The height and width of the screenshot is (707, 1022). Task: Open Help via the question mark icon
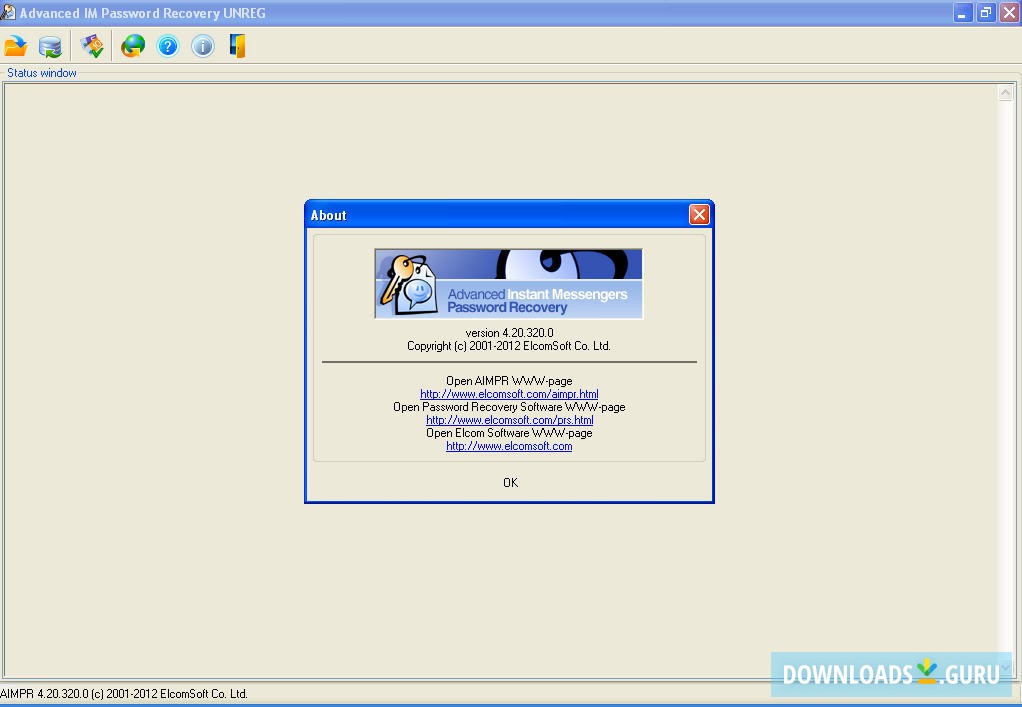point(168,46)
